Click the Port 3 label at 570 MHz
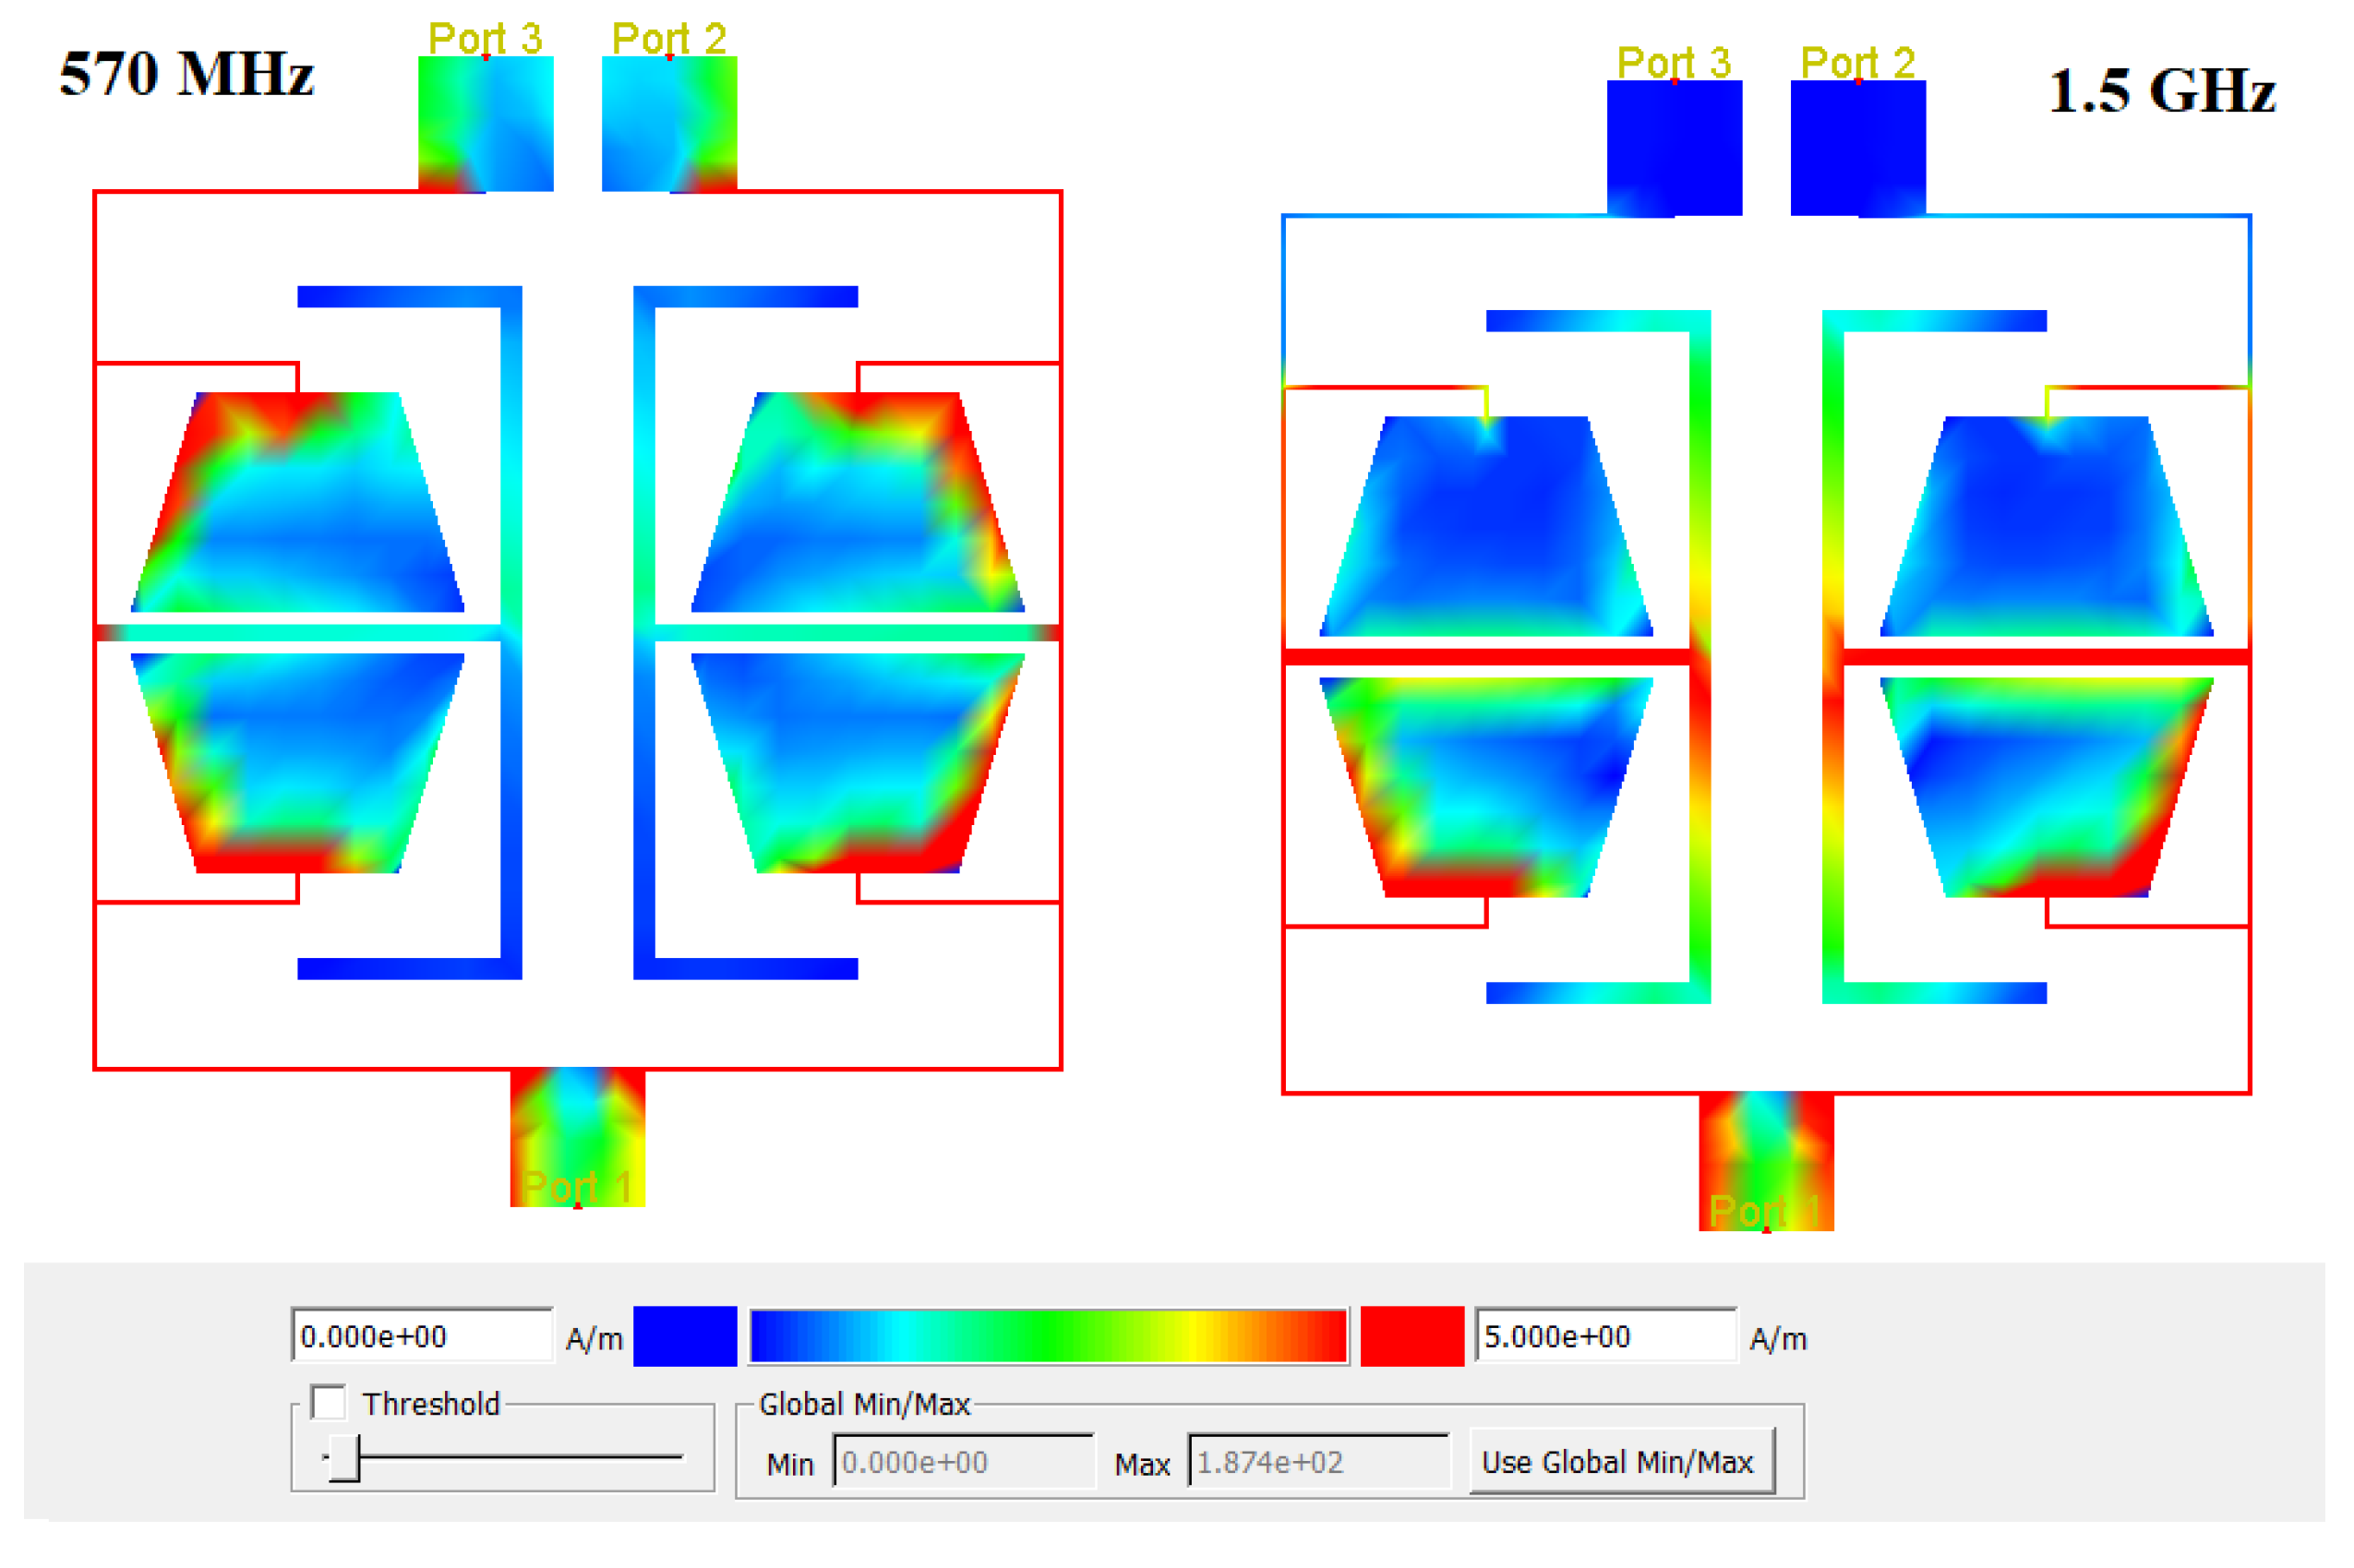The height and width of the screenshot is (1568, 2354). point(485,39)
